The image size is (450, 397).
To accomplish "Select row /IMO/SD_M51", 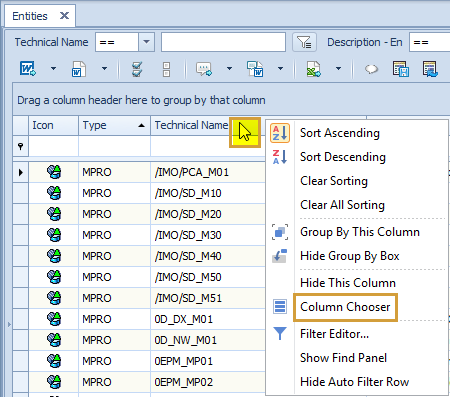I will [188, 298].
